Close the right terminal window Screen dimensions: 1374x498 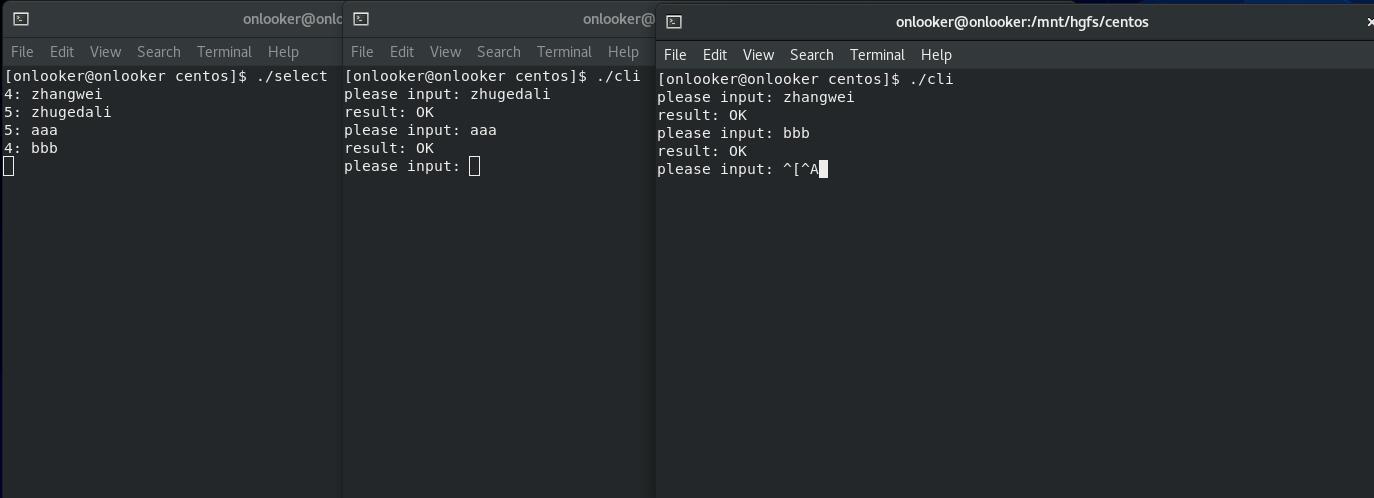click(1369, 22)
